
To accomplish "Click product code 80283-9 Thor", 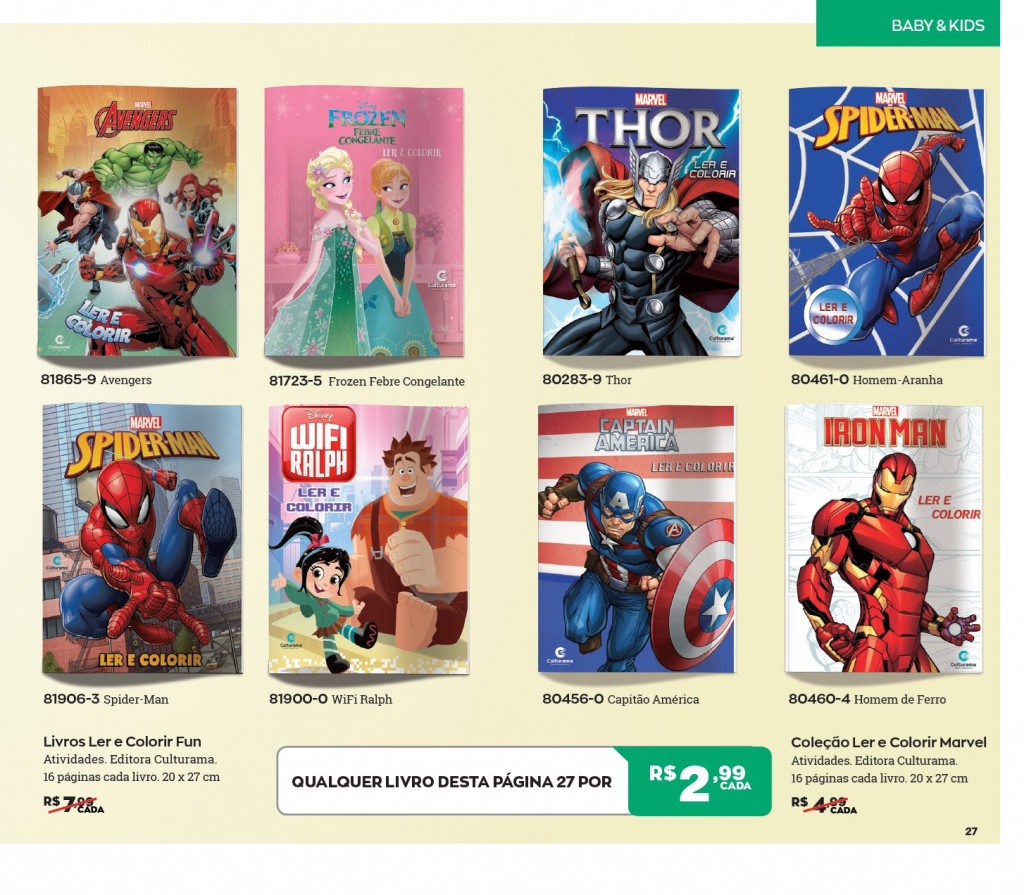I will pyautogui.click(x=587, y=380).
